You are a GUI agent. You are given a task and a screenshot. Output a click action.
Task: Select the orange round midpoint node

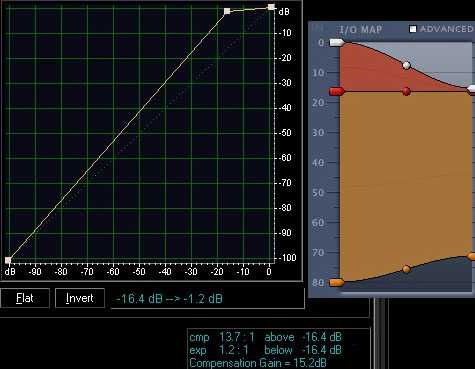pyautogui.click(x=406, y=269)
